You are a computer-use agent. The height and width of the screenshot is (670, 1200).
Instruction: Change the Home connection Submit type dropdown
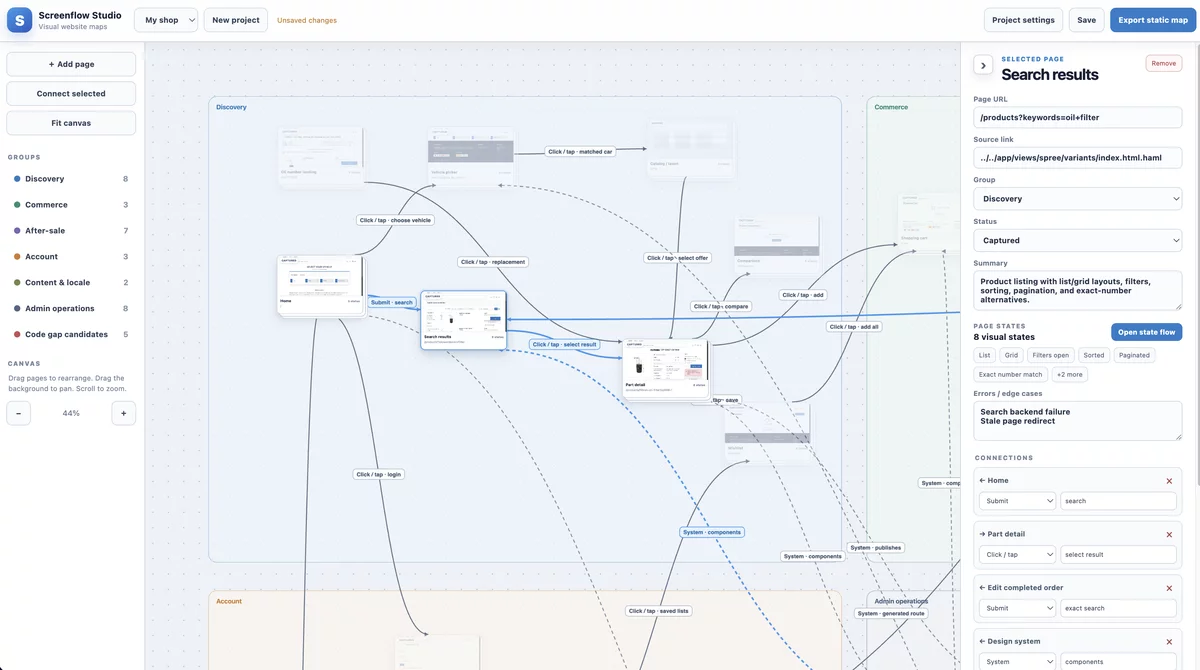[x=1018, y=501]
